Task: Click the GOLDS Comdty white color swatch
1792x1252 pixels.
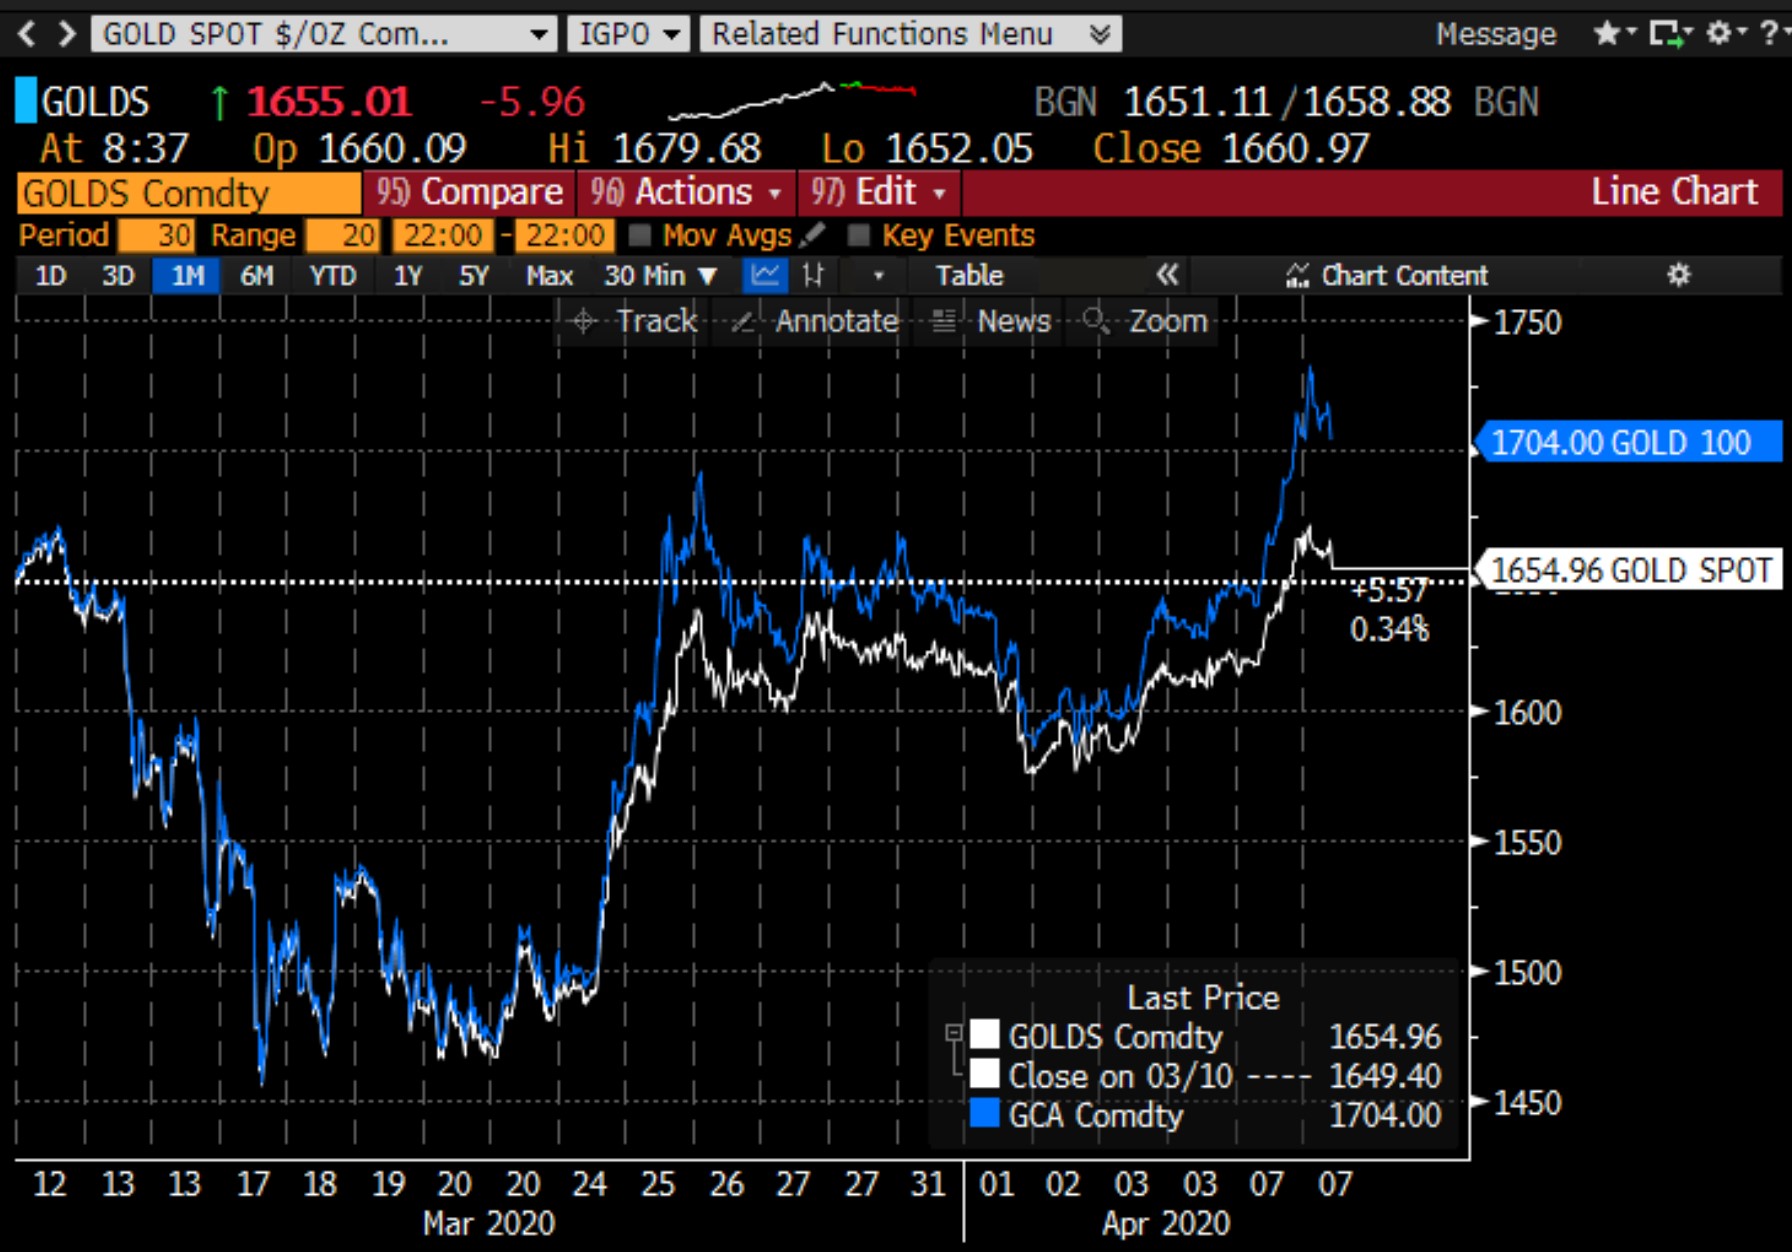Action: pos(984,1034)
